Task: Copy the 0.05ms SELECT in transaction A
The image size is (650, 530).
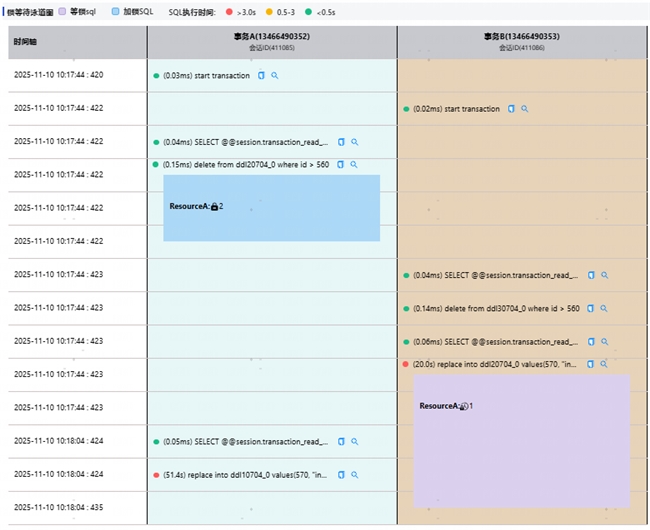Action: click(340, 441)
